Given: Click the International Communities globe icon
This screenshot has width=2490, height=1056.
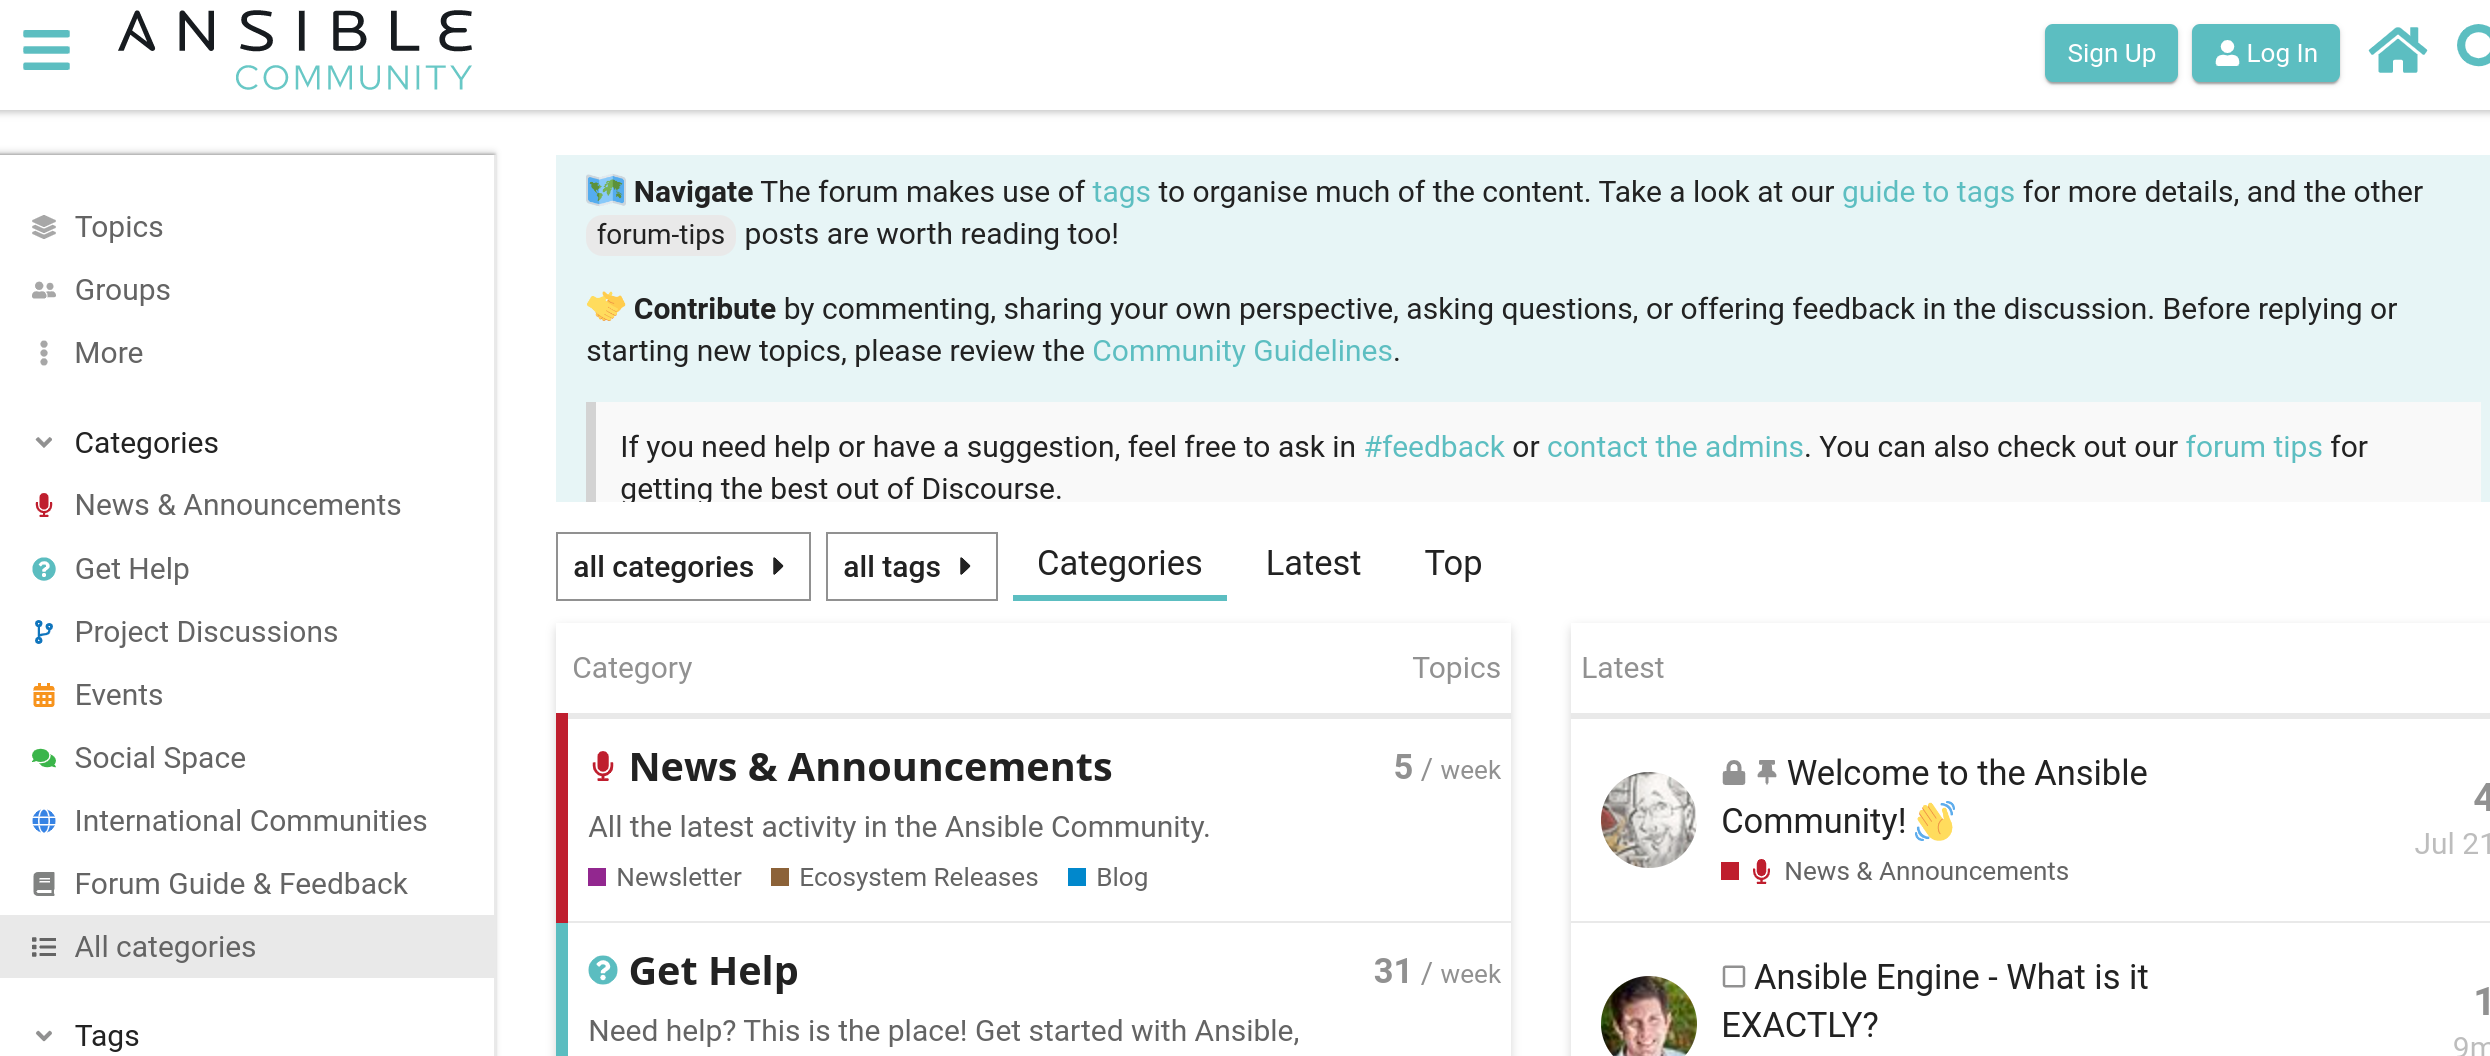Looking at the screenshot, I should [42, 820].
